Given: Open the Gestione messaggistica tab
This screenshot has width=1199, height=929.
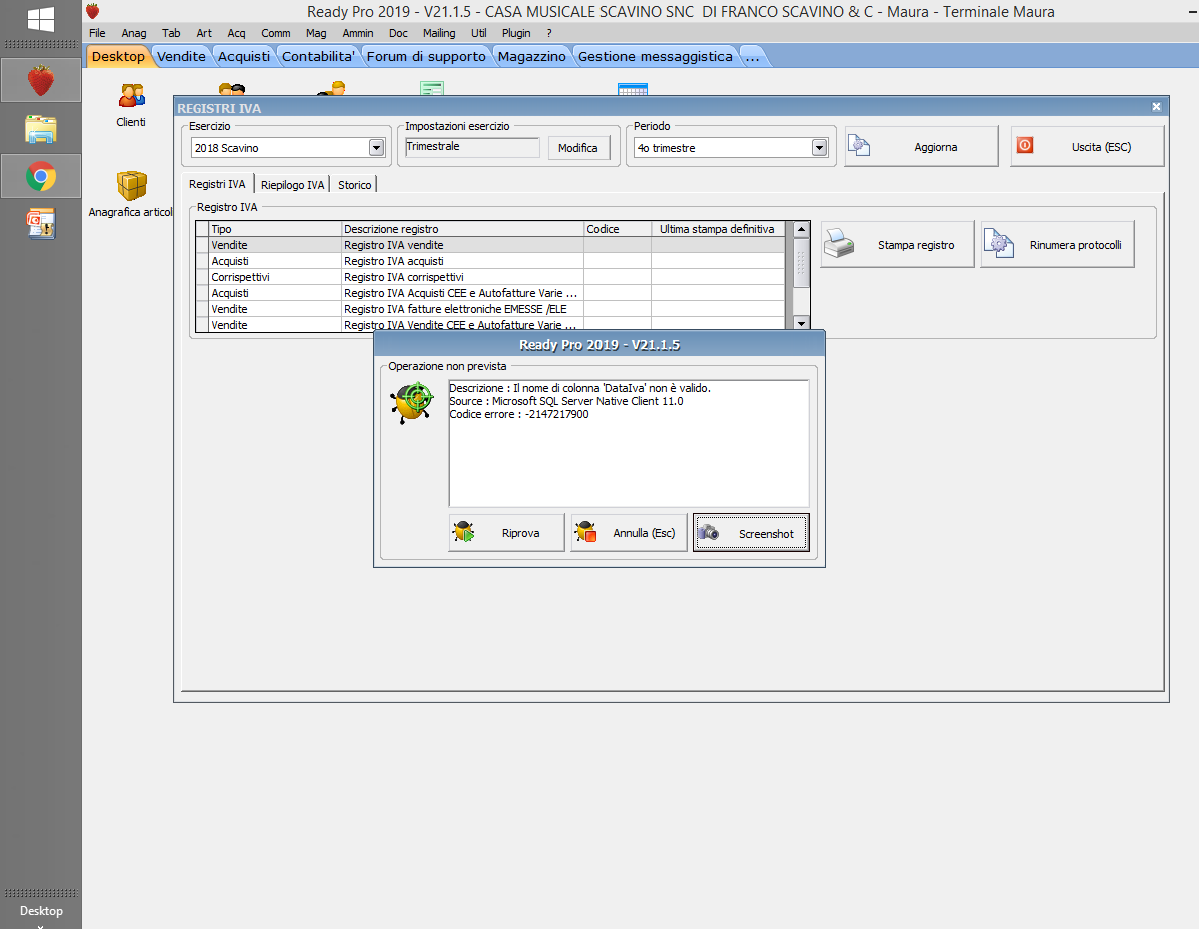Looking at the screenshot, I should [x=655, y=57].
